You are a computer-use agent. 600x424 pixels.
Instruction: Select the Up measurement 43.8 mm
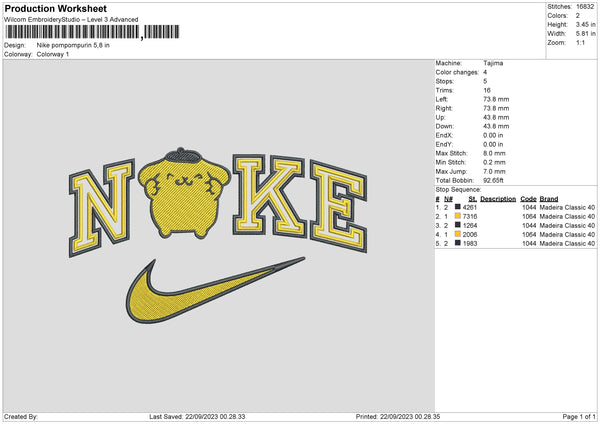496,117
